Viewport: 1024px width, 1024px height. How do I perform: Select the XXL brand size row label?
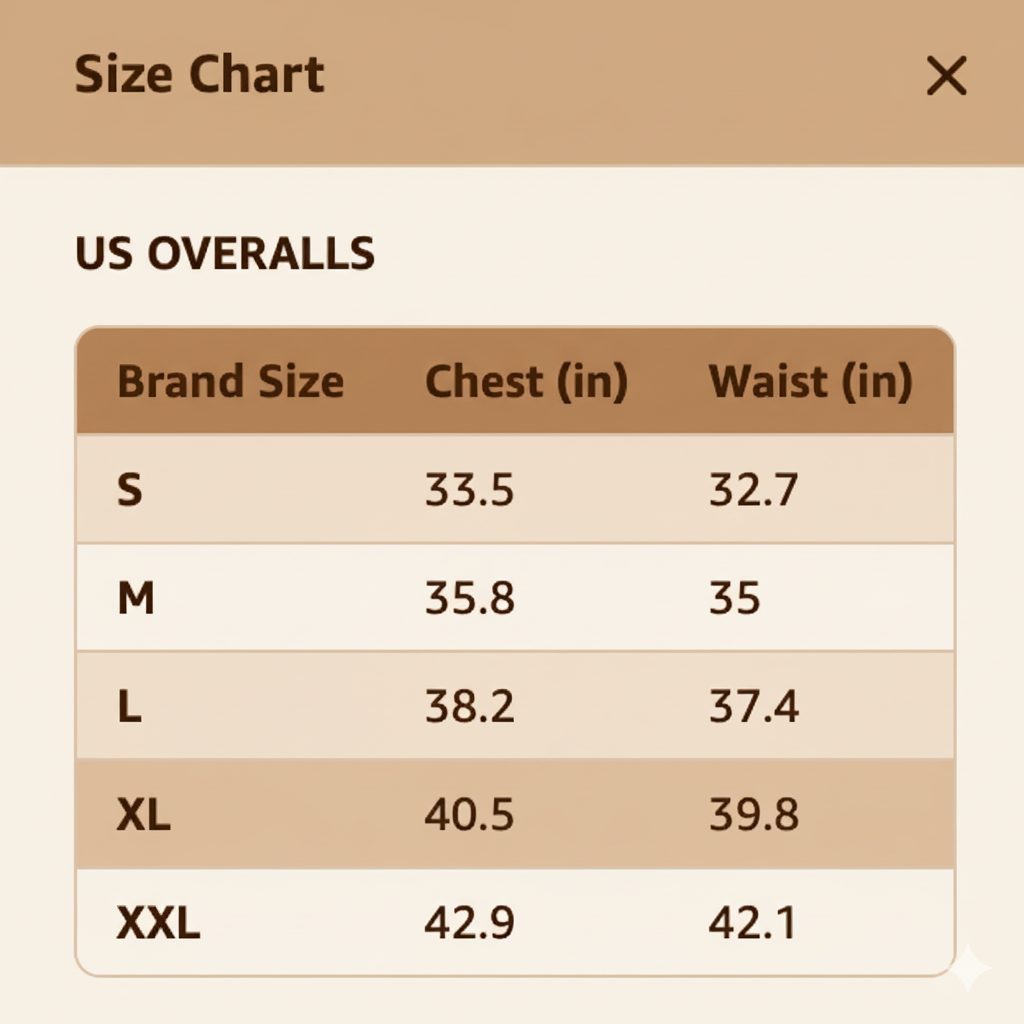[x=158, y=924]
